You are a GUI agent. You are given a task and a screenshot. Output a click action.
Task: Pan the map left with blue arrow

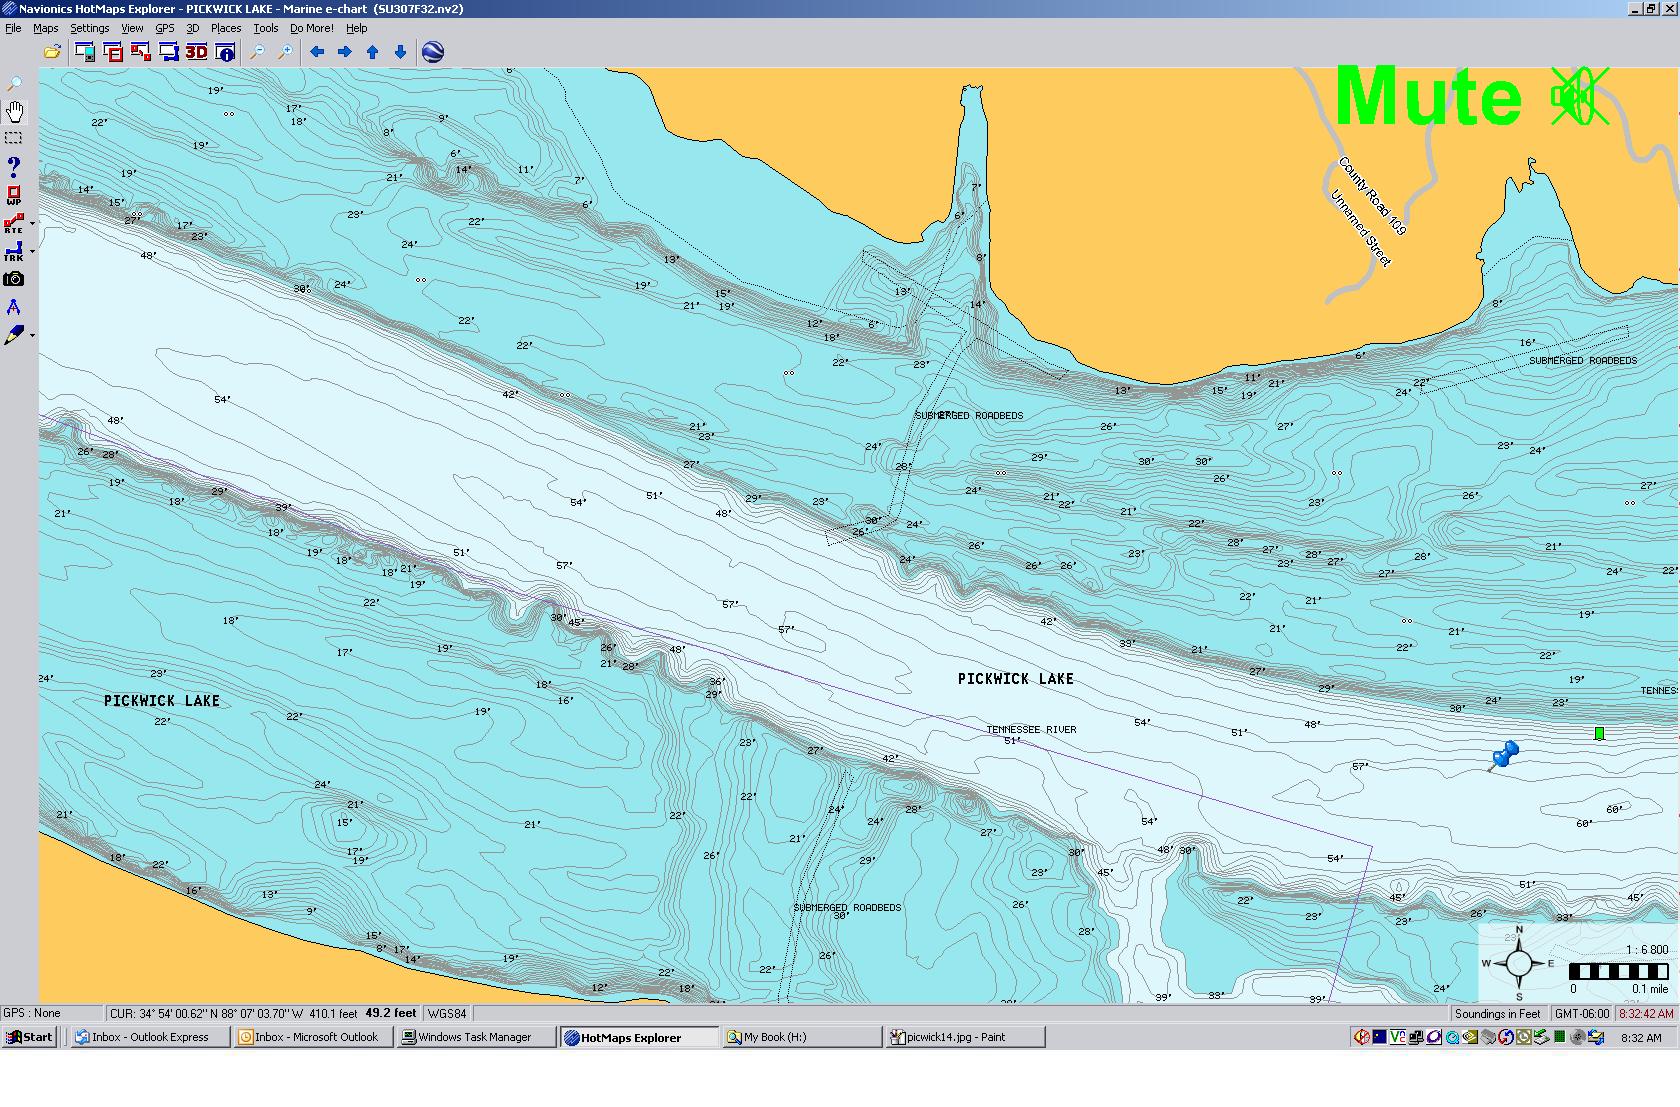click(317, 52)
